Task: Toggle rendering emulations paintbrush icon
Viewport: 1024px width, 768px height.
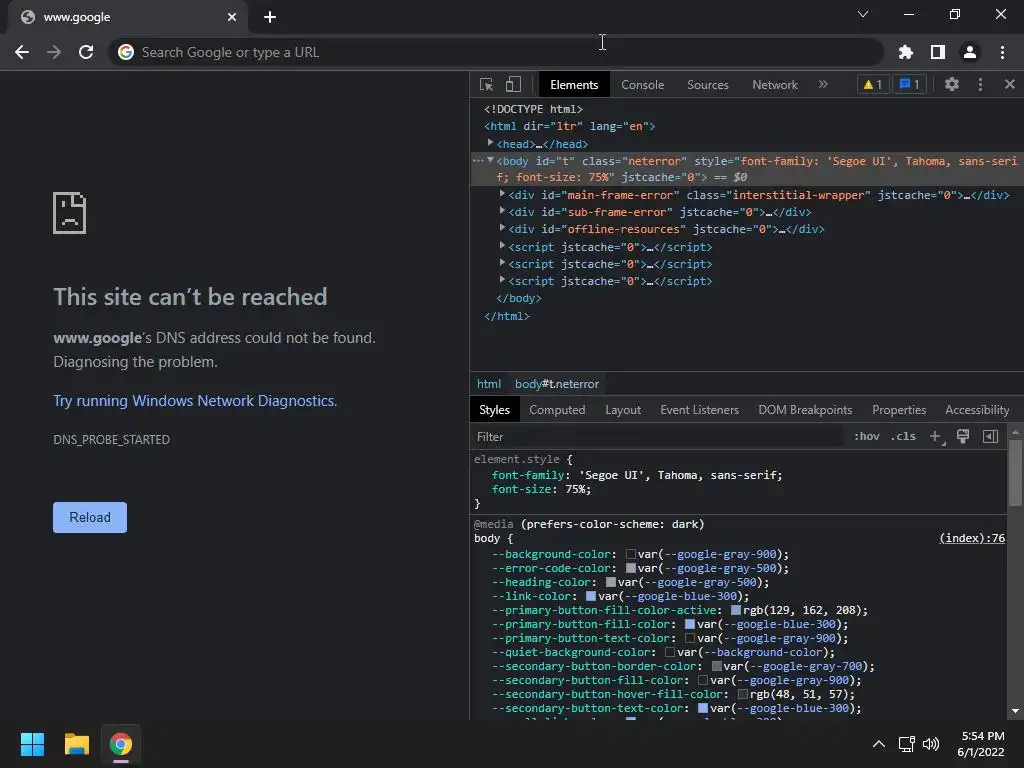Action: tap(963, 436)
